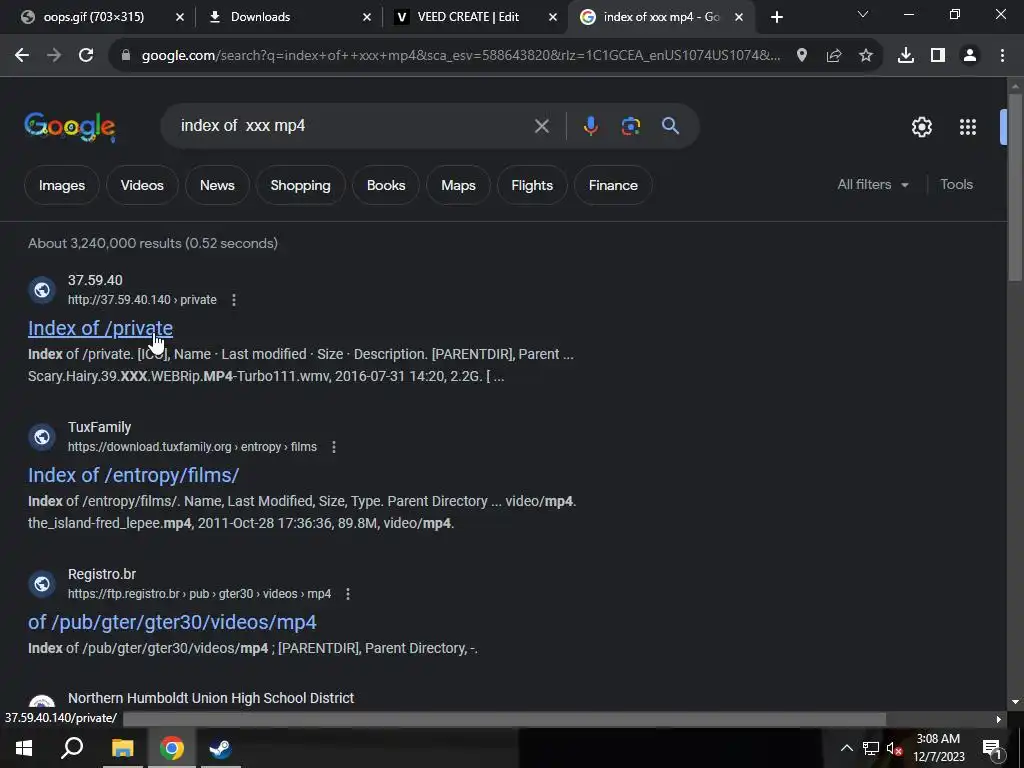Filter results by Images
Image resolution: width=1024 pixels, height=768 pixels.
pos(62,185)
